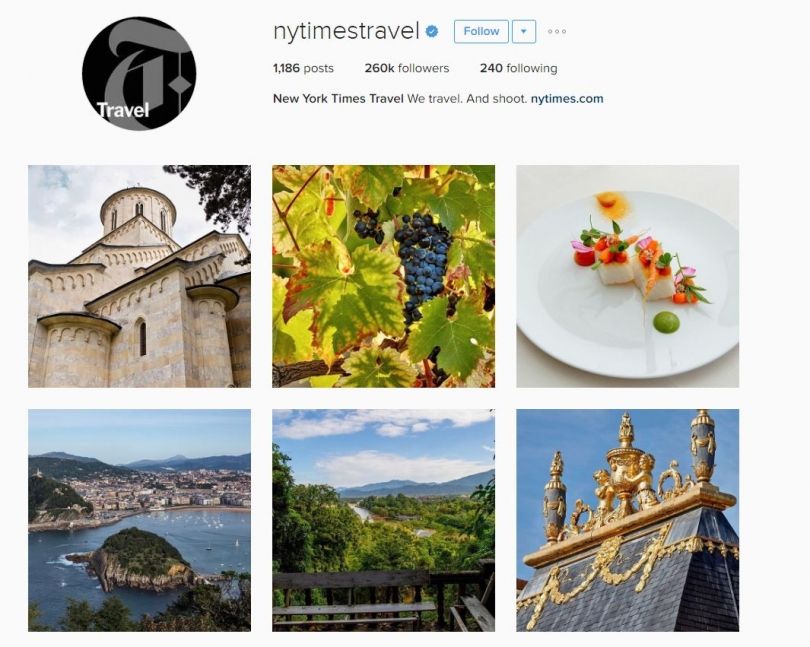Click the green sauce dot on plate photo

[x=666, y=322]
